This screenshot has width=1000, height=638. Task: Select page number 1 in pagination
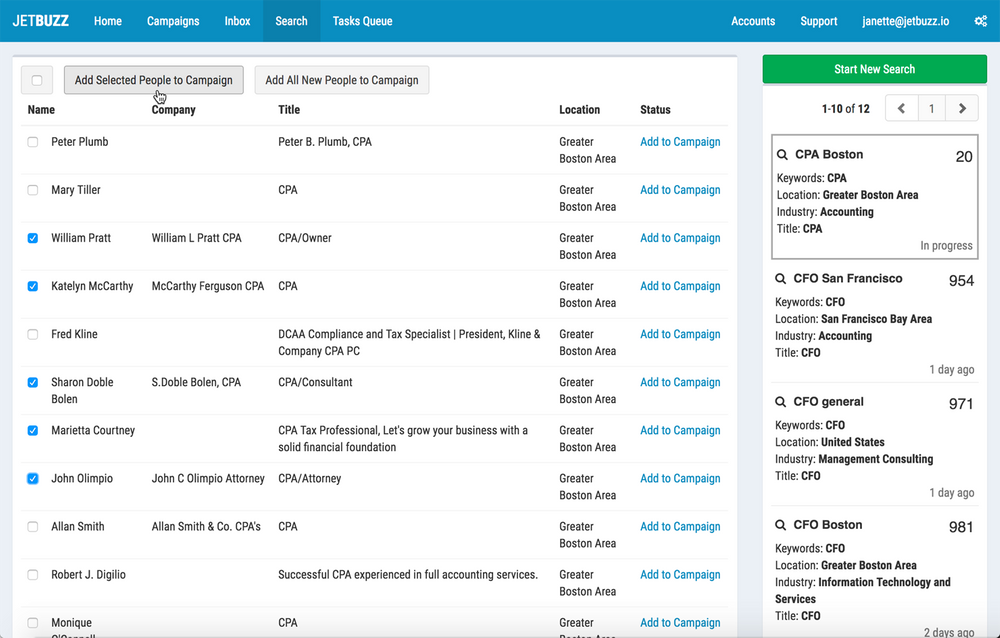pyautogui.click(x=931, y=107)
